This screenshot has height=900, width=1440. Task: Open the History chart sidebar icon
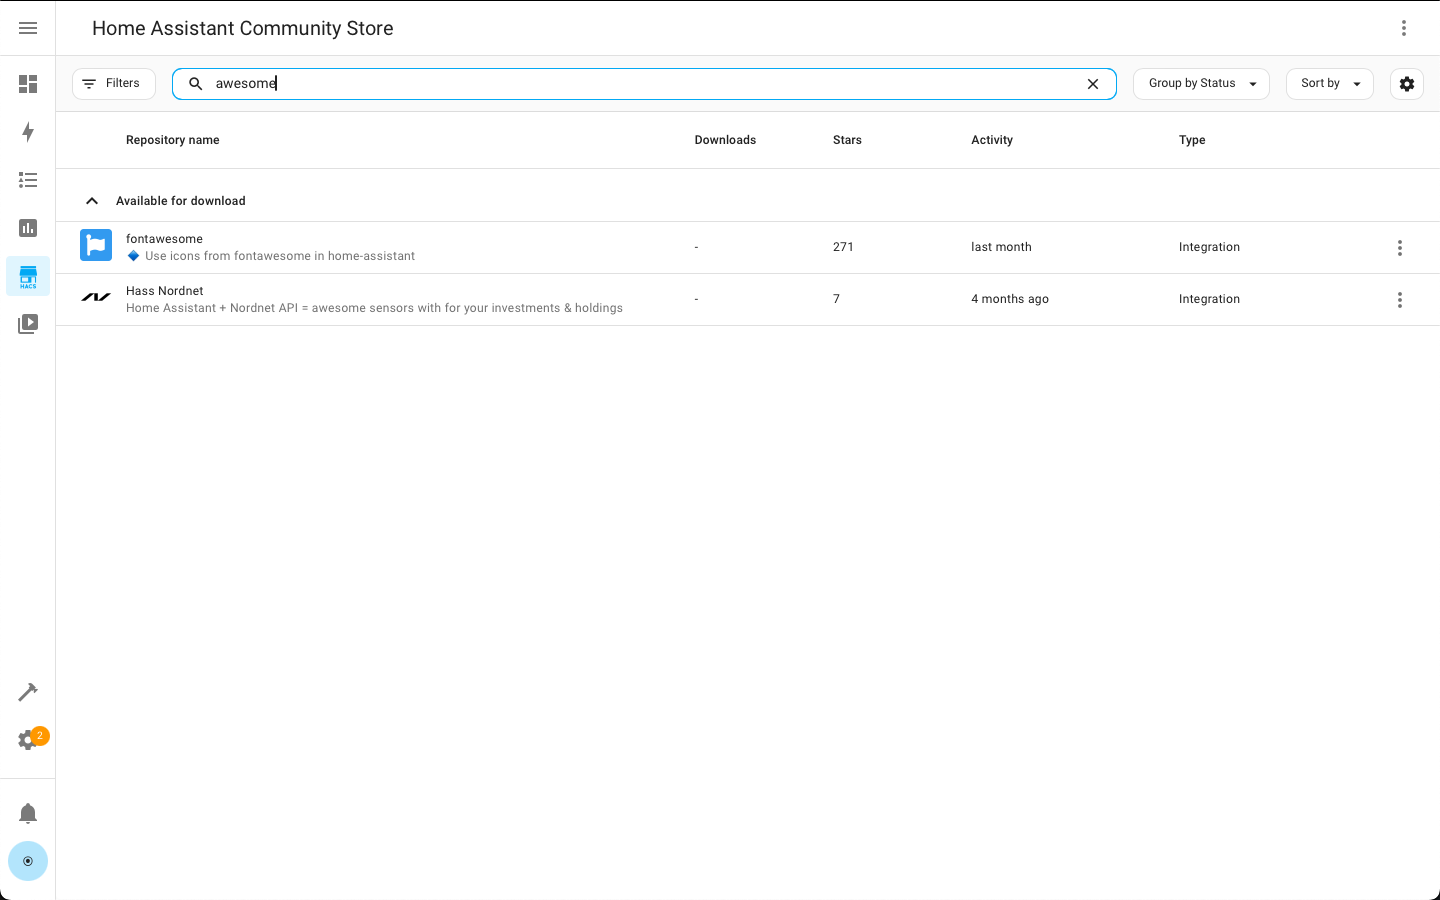(28, 228)
